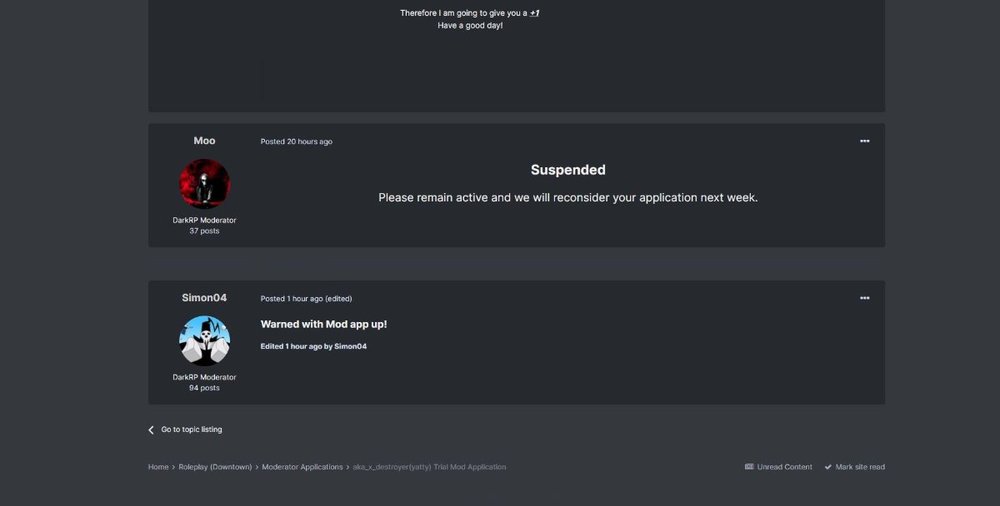Click DarkRP Moderator label under Moo
This screenshot has width=1000, height=506.
(x=204, y=220)
